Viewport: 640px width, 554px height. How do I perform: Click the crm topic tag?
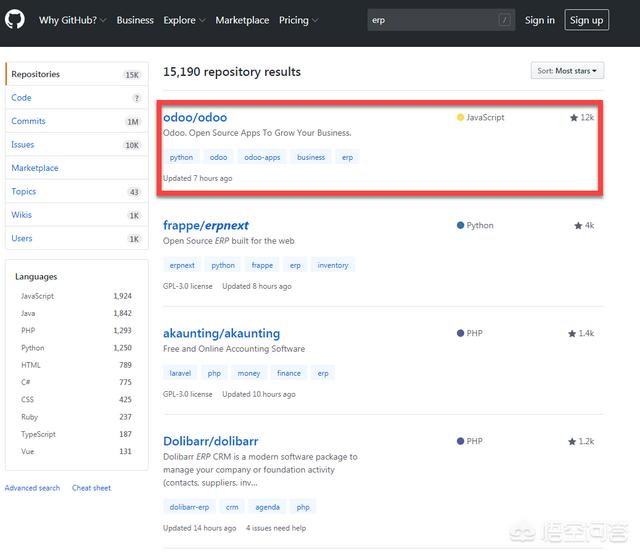[232, 507]
